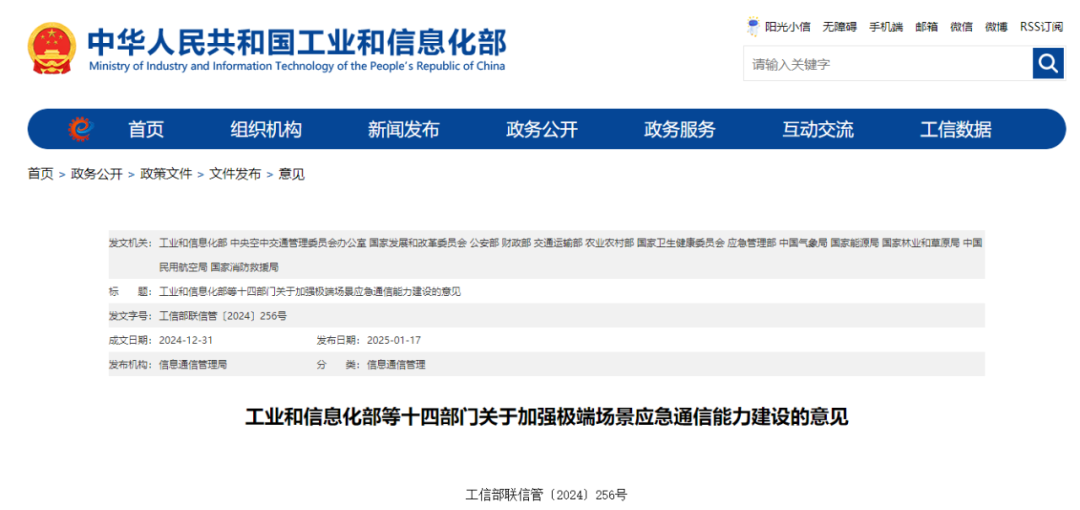Open 政务公开 in the main menu
The image size is (1080, 510).
[x=541, y=129]
